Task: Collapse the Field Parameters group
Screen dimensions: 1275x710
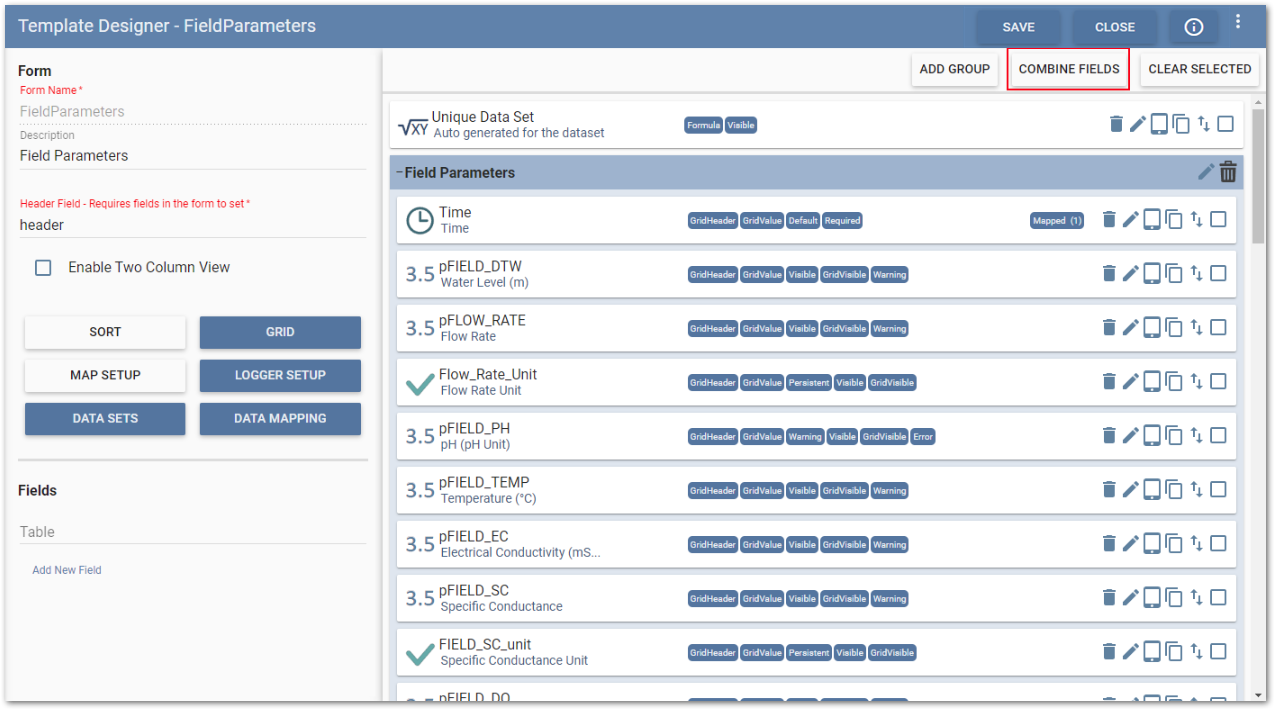Action: click(x=399, y=173)
